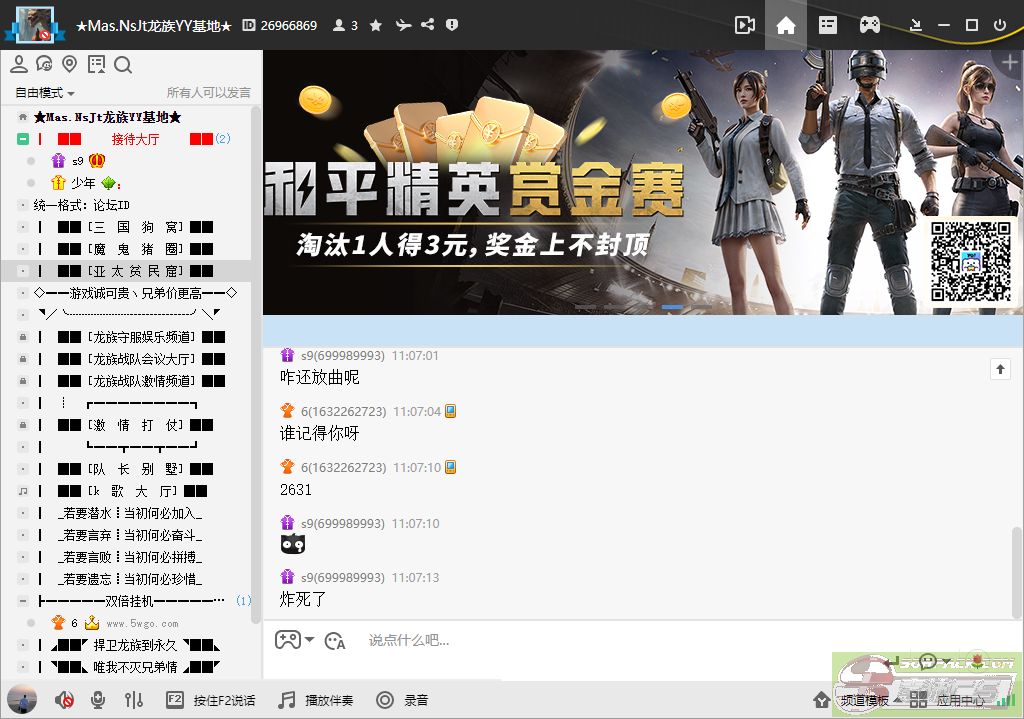Expand the chat gamepad dropdown arrow

click(310, 639)
